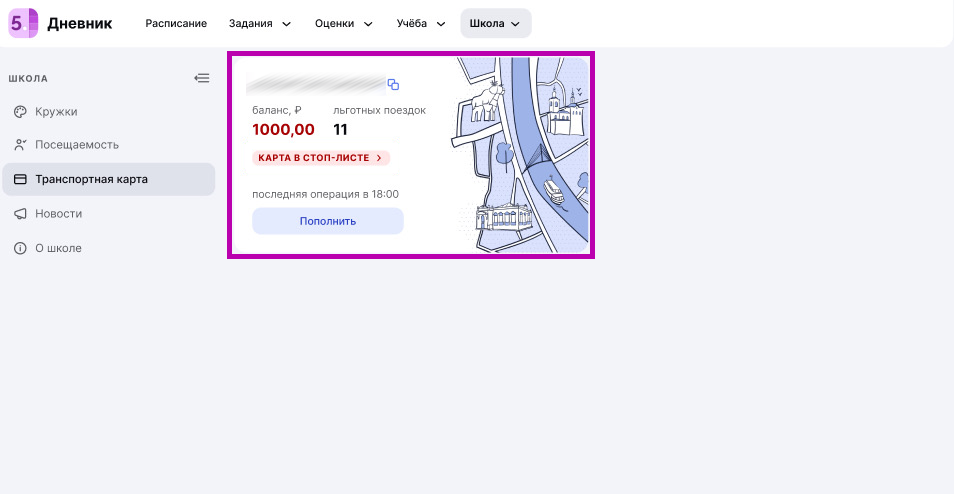Open the Школа dropdown menu
The height and width of the screenshot is (494, 954).
click(x=496, y=24)
